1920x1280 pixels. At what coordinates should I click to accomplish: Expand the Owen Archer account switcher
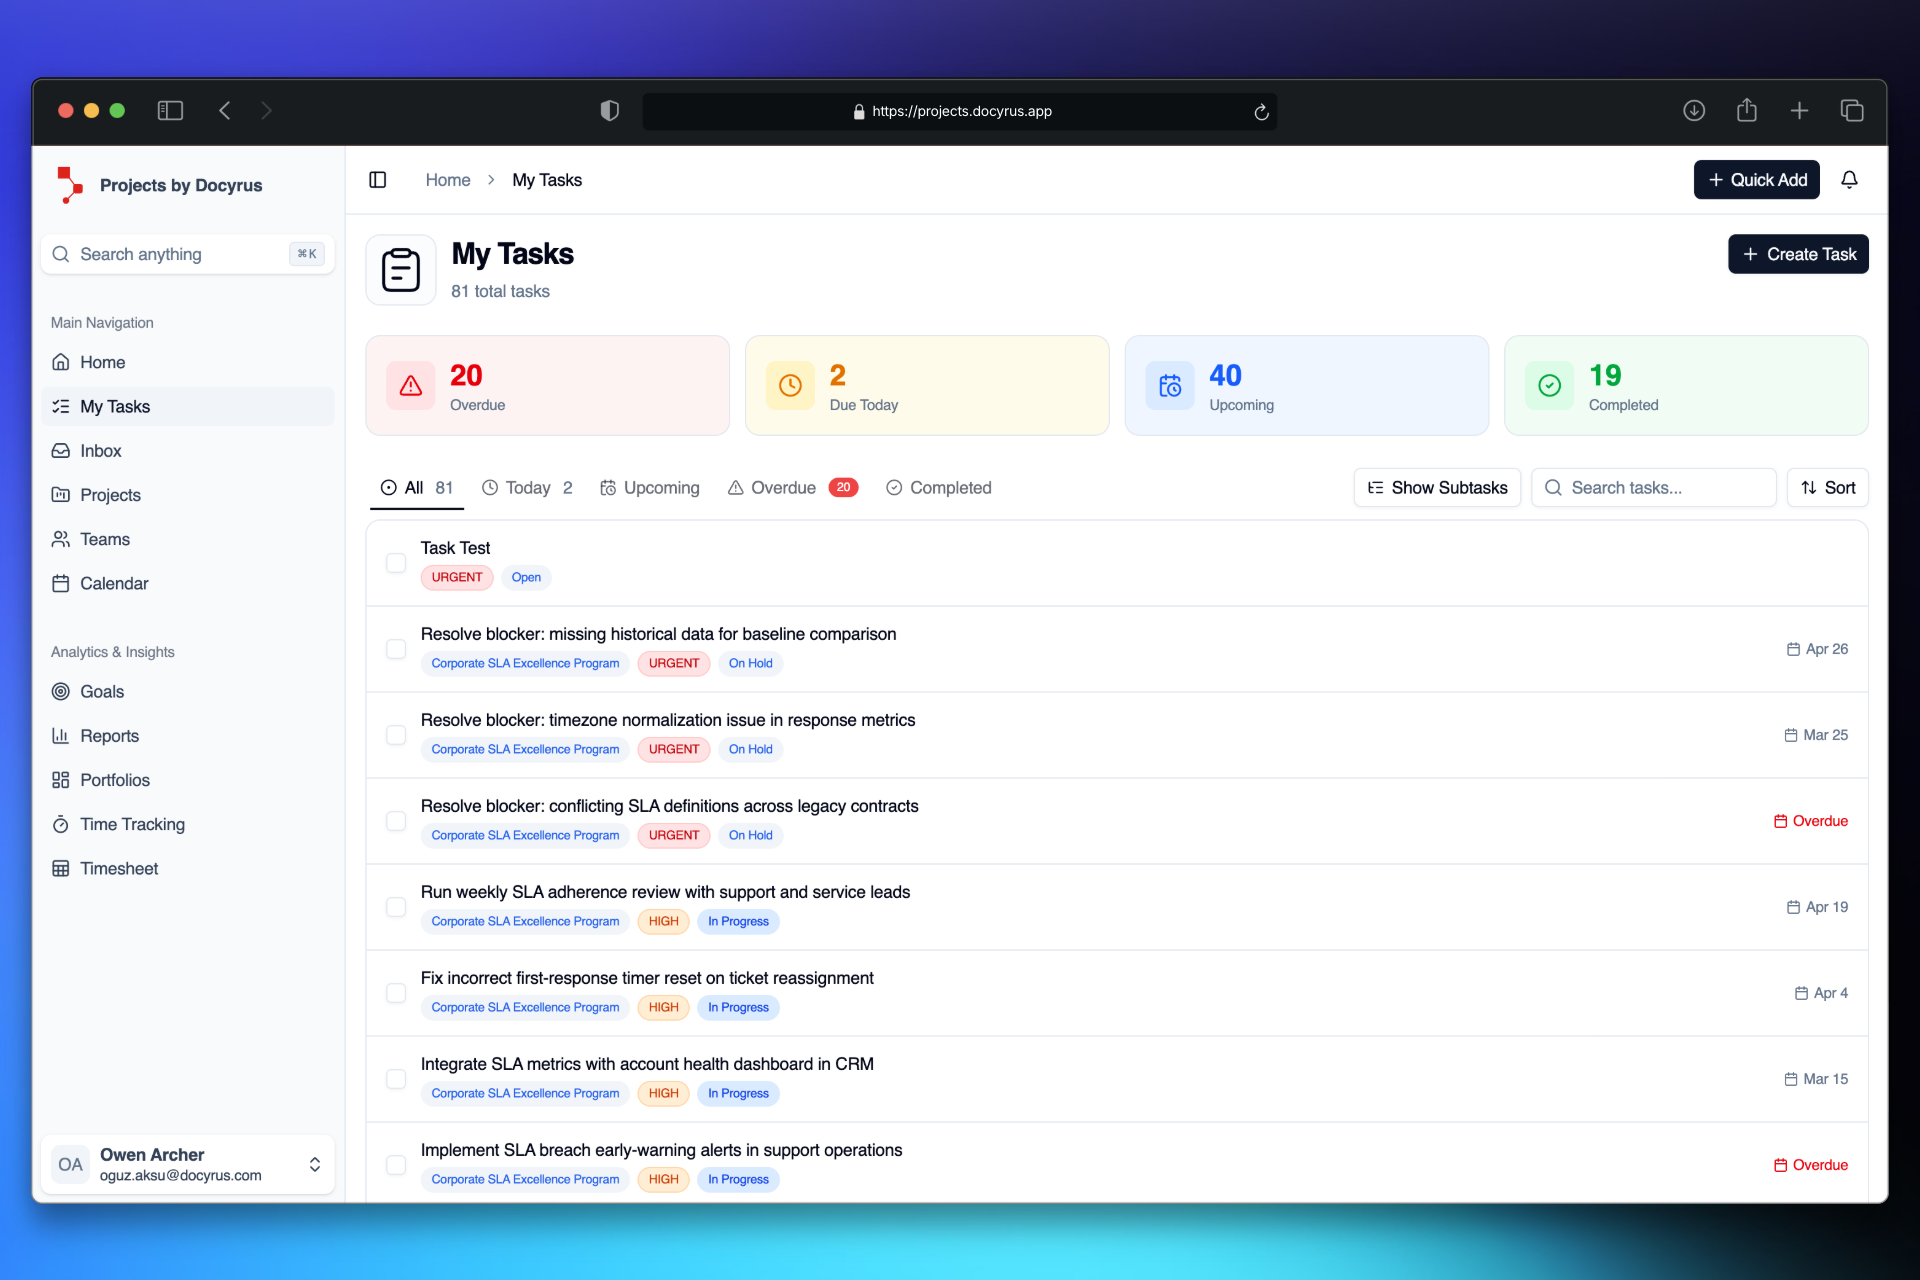coord(314,1164)
